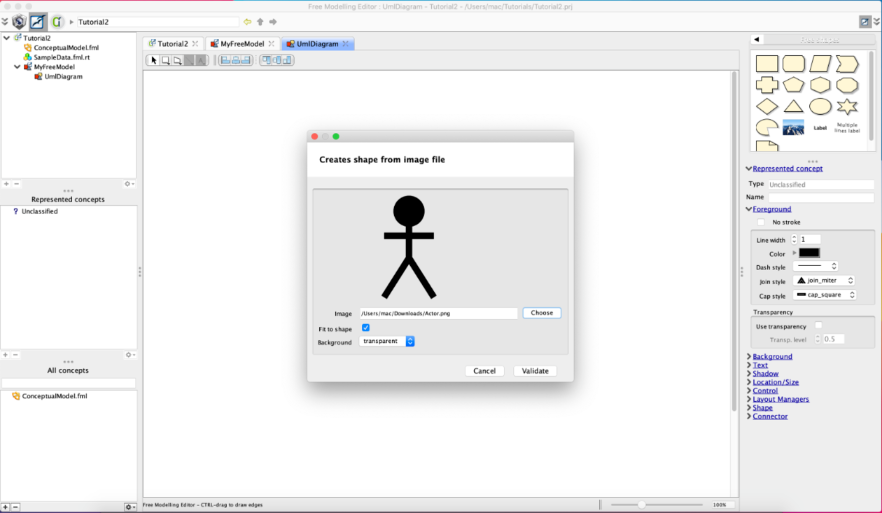This screenshot has width=882, height=513.
Task: Pick the six-pointed star shape from palette
Action: (847, 106)
